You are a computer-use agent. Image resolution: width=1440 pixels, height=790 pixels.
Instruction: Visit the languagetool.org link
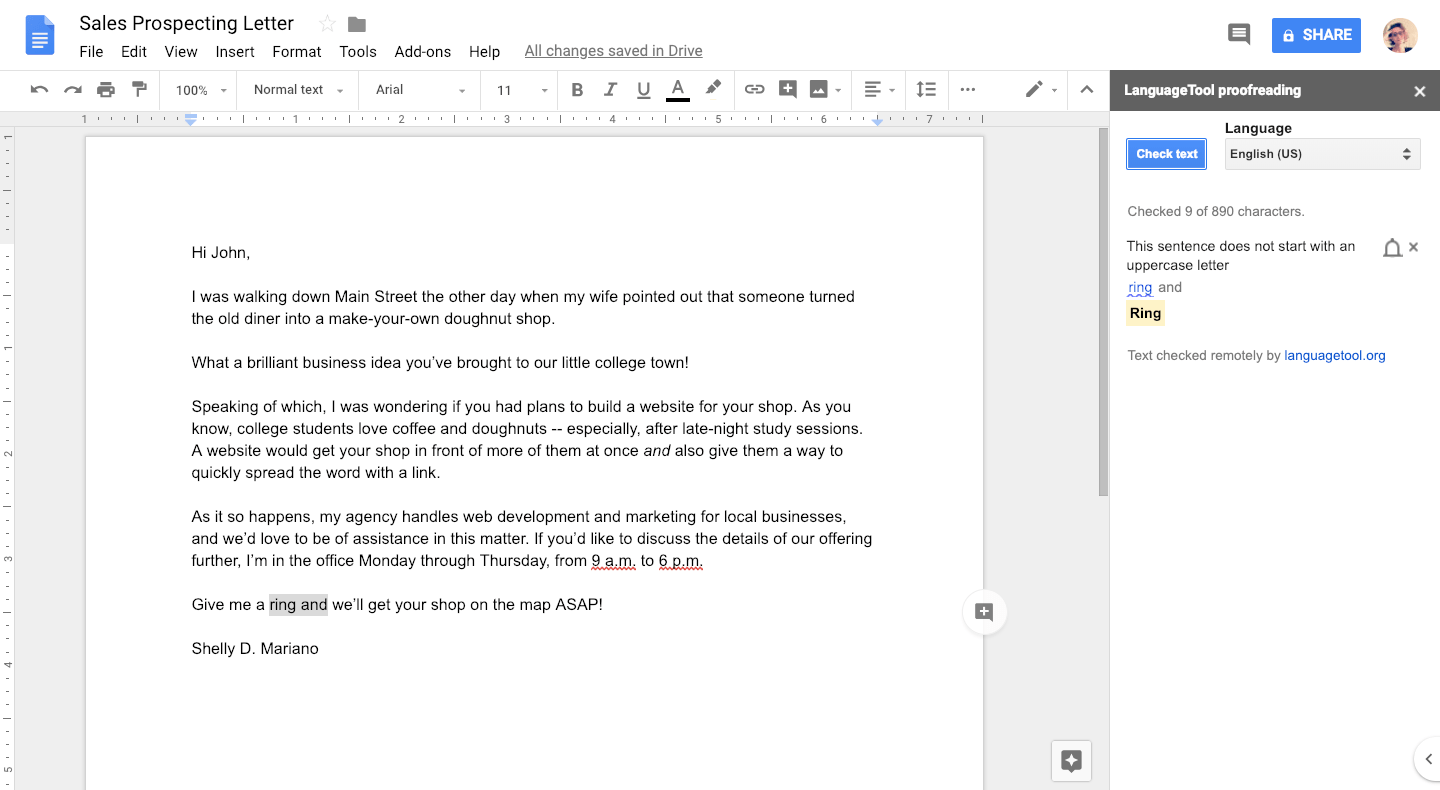1335,355
